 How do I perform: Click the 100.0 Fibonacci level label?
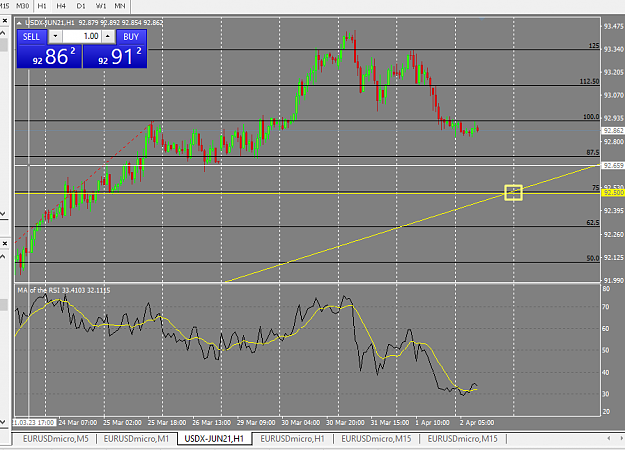click(x=591, y=117)
